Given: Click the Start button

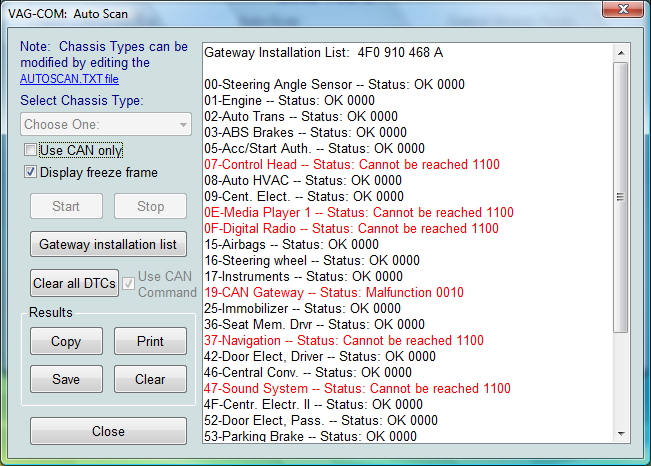Looking at the screenshot, I should click(66, 206).
